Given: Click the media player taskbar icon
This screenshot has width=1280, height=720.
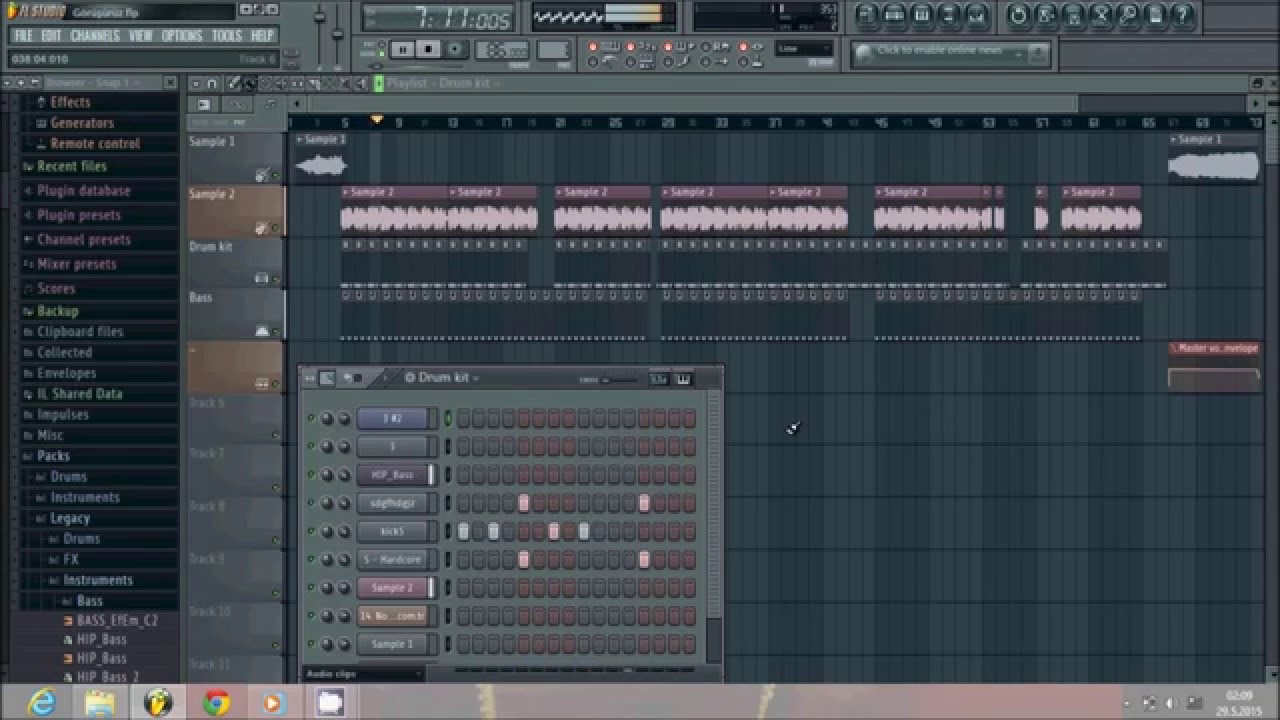Looking at the screenshot, I should (x=273, y=703).
